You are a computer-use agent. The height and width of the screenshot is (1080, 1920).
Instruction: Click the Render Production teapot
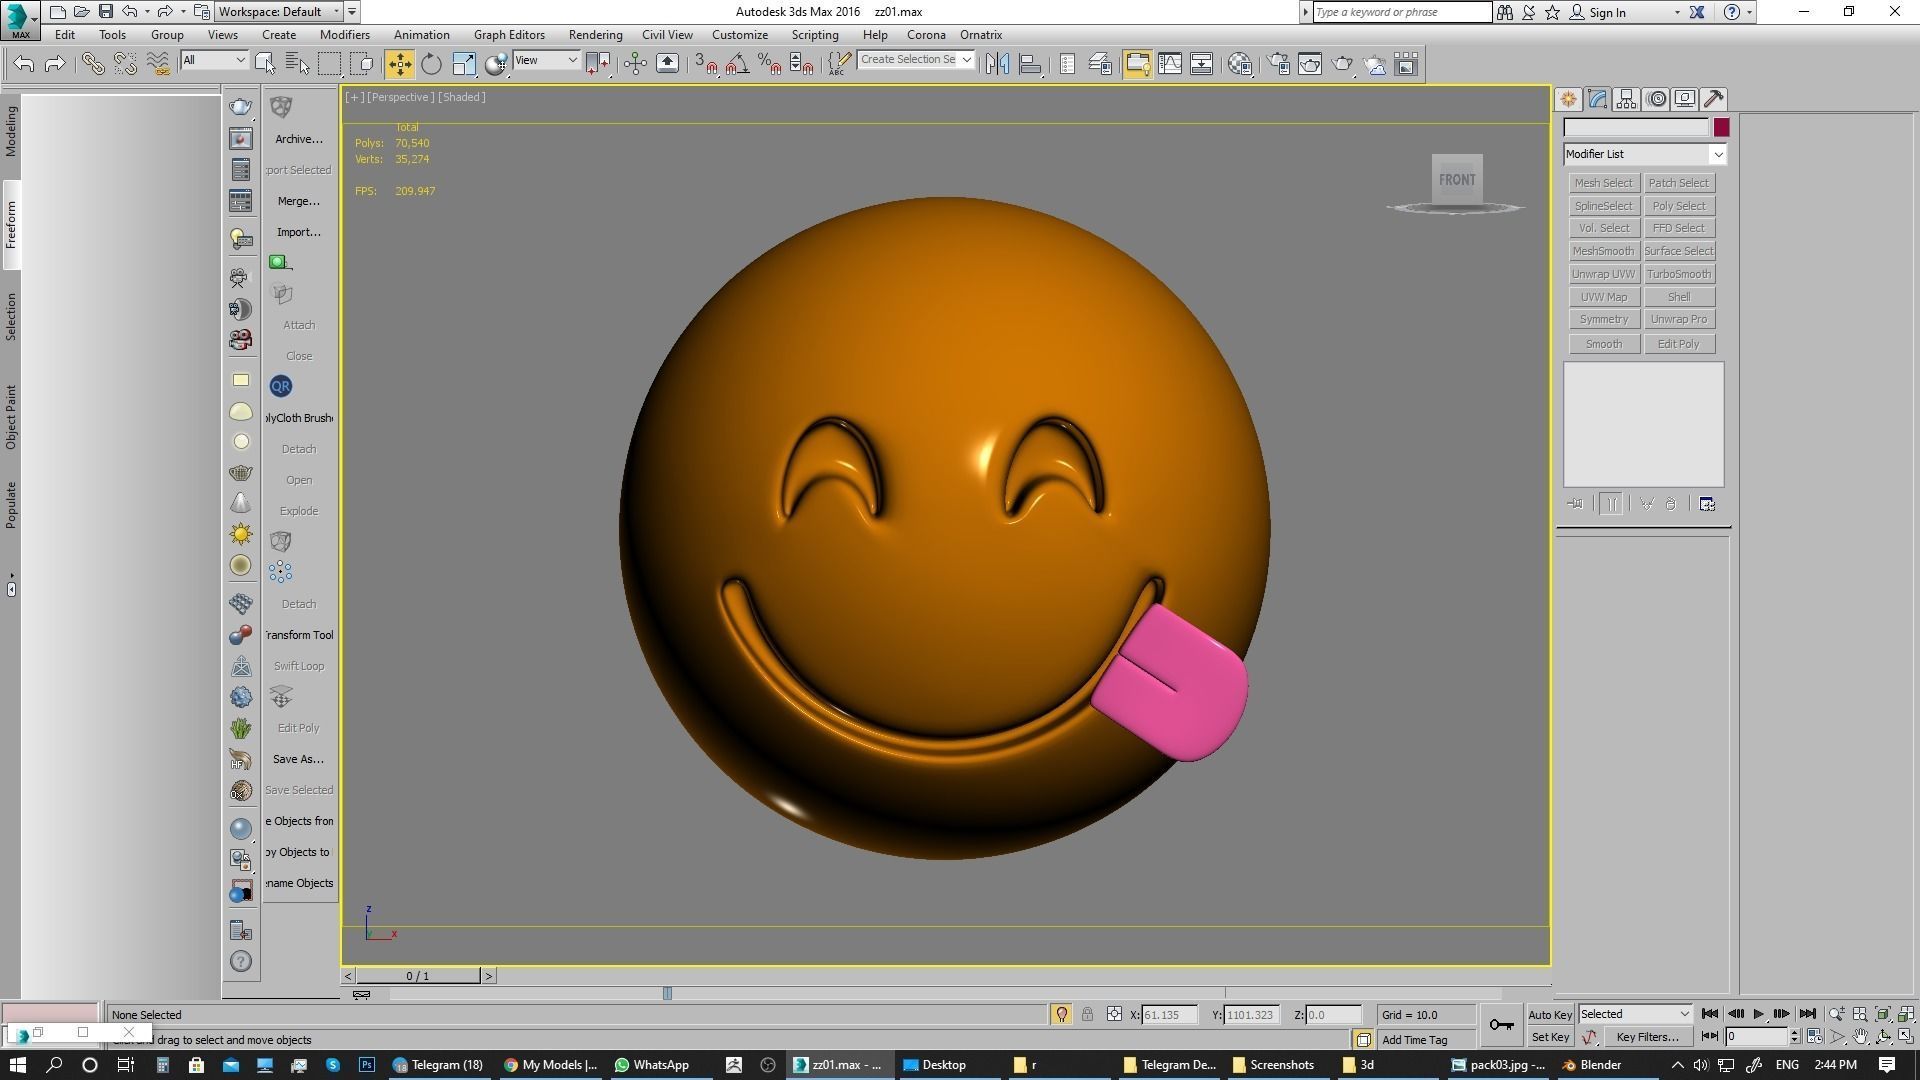(x=1342, y=64)
